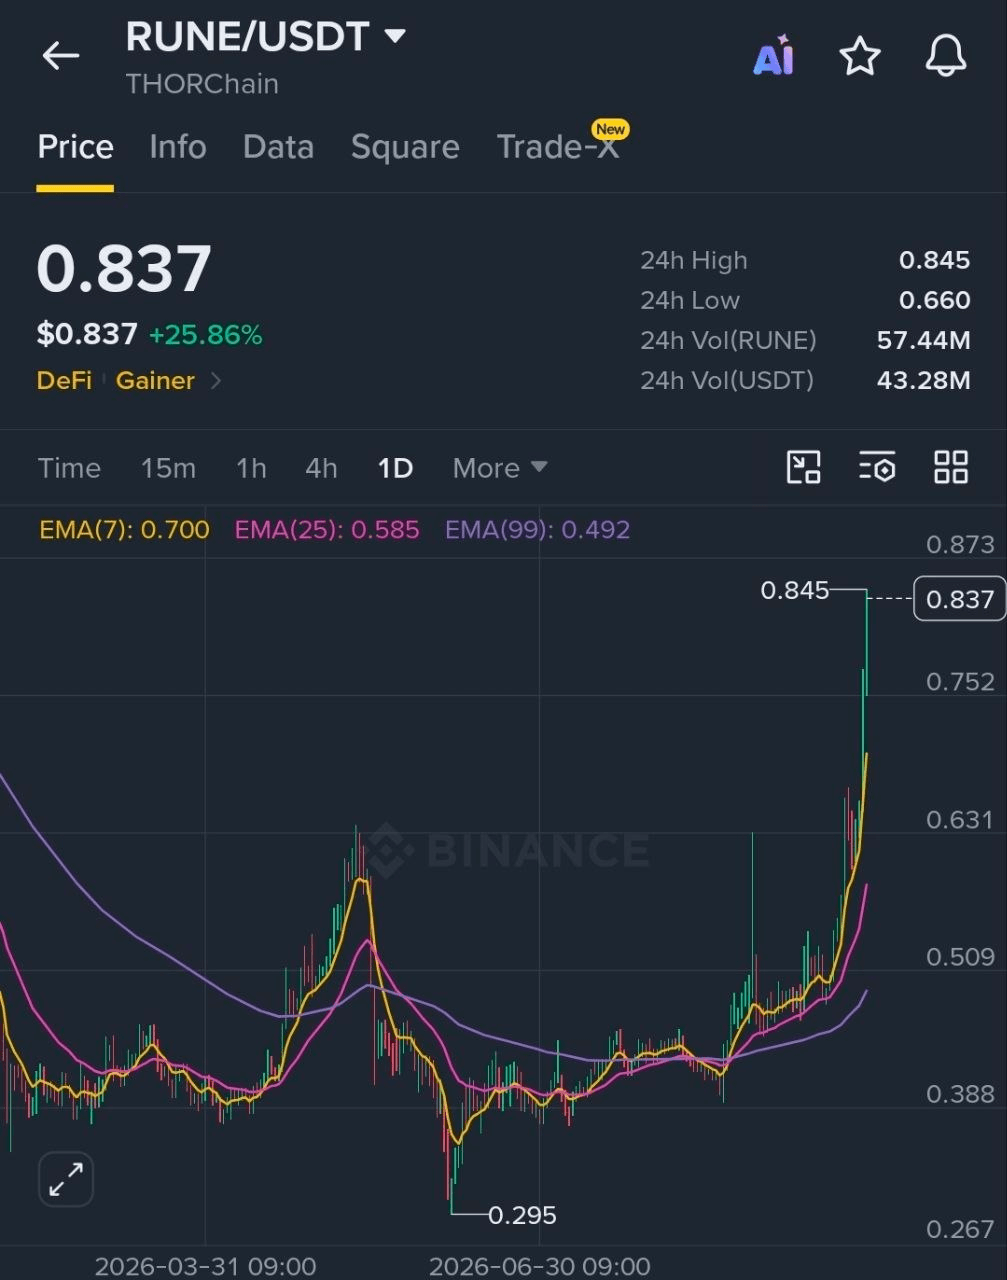Tap the 0.873 price axis label
The height and width of the screenshot is (1280, 1007).
pyautogui.click(x=960, y=545)
